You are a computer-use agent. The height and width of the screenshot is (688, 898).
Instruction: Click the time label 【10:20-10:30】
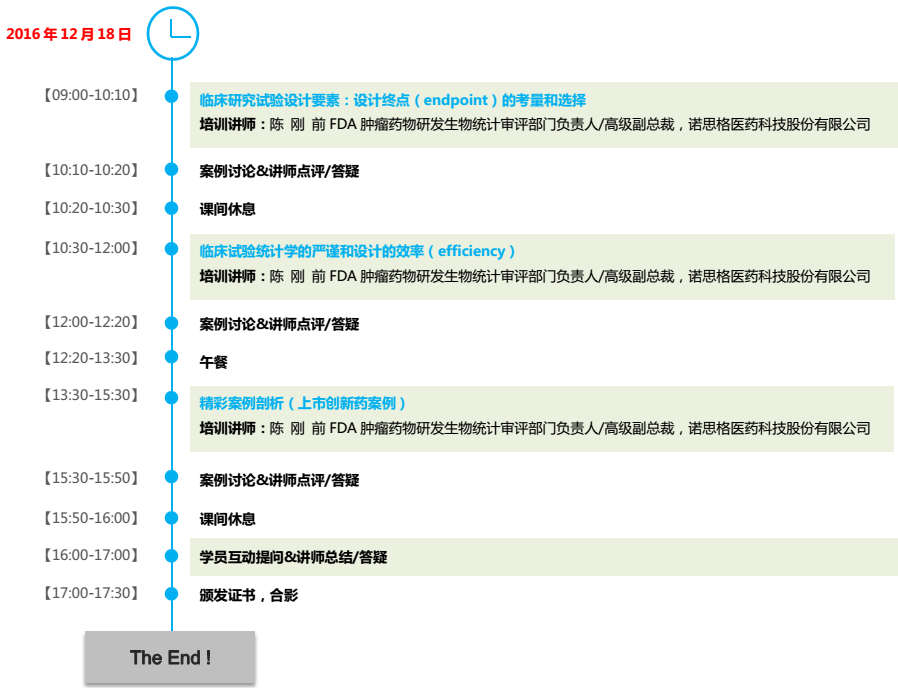(92, 208)
